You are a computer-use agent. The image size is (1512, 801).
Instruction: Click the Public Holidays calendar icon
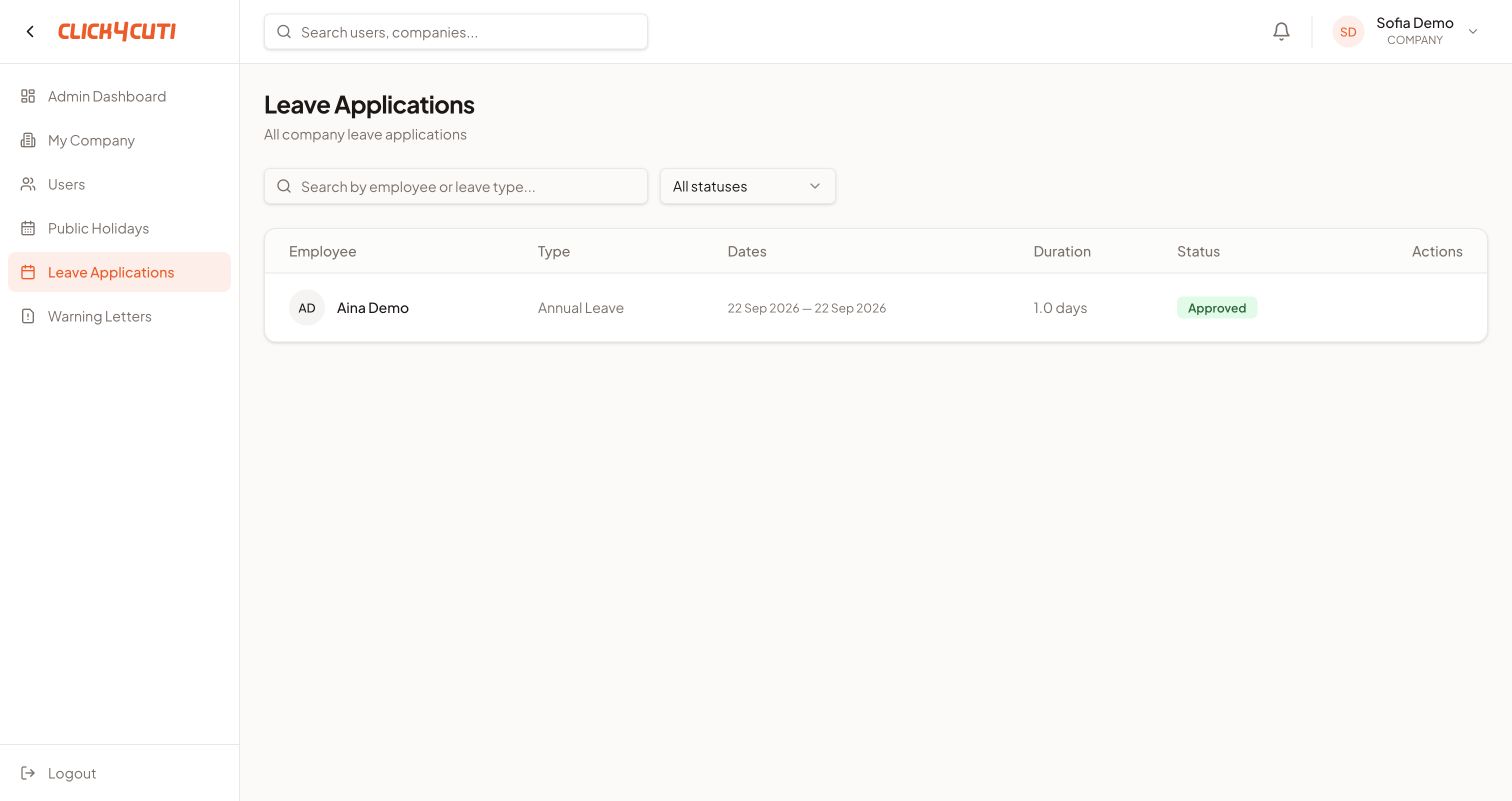(x=28, y=228)
